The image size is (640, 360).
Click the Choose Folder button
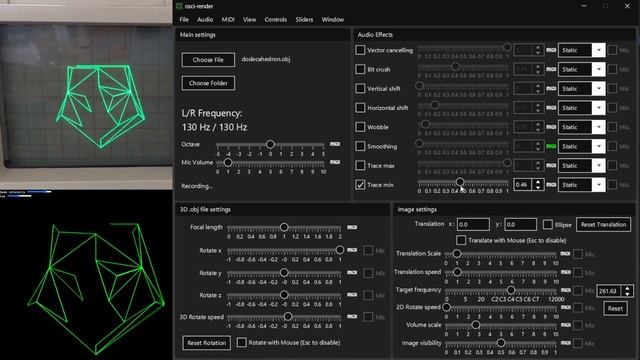click(208, 83)
